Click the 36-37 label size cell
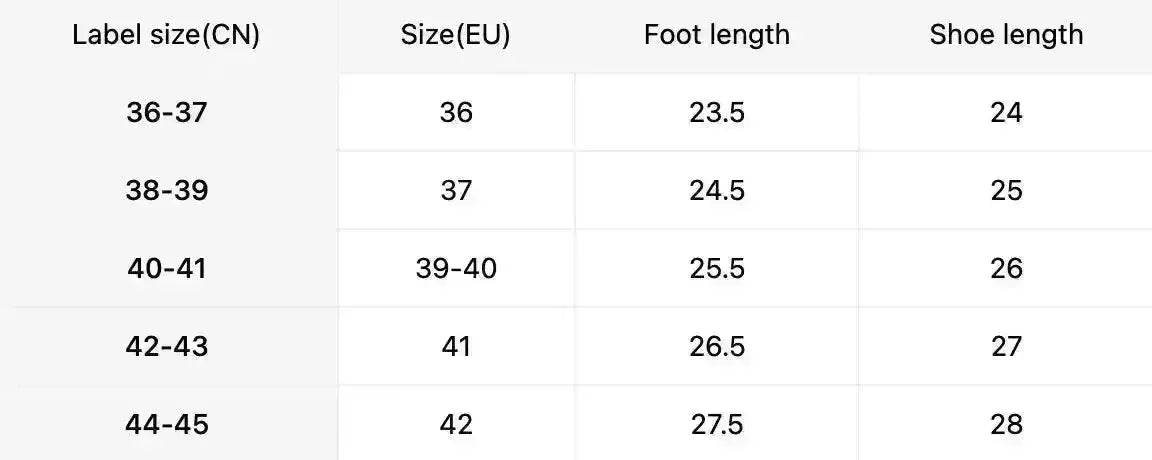 pos(167,112)
